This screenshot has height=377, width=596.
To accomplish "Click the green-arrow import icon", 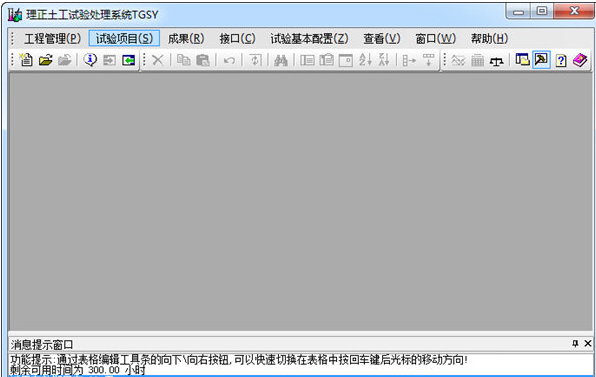I will coord(128,60).
